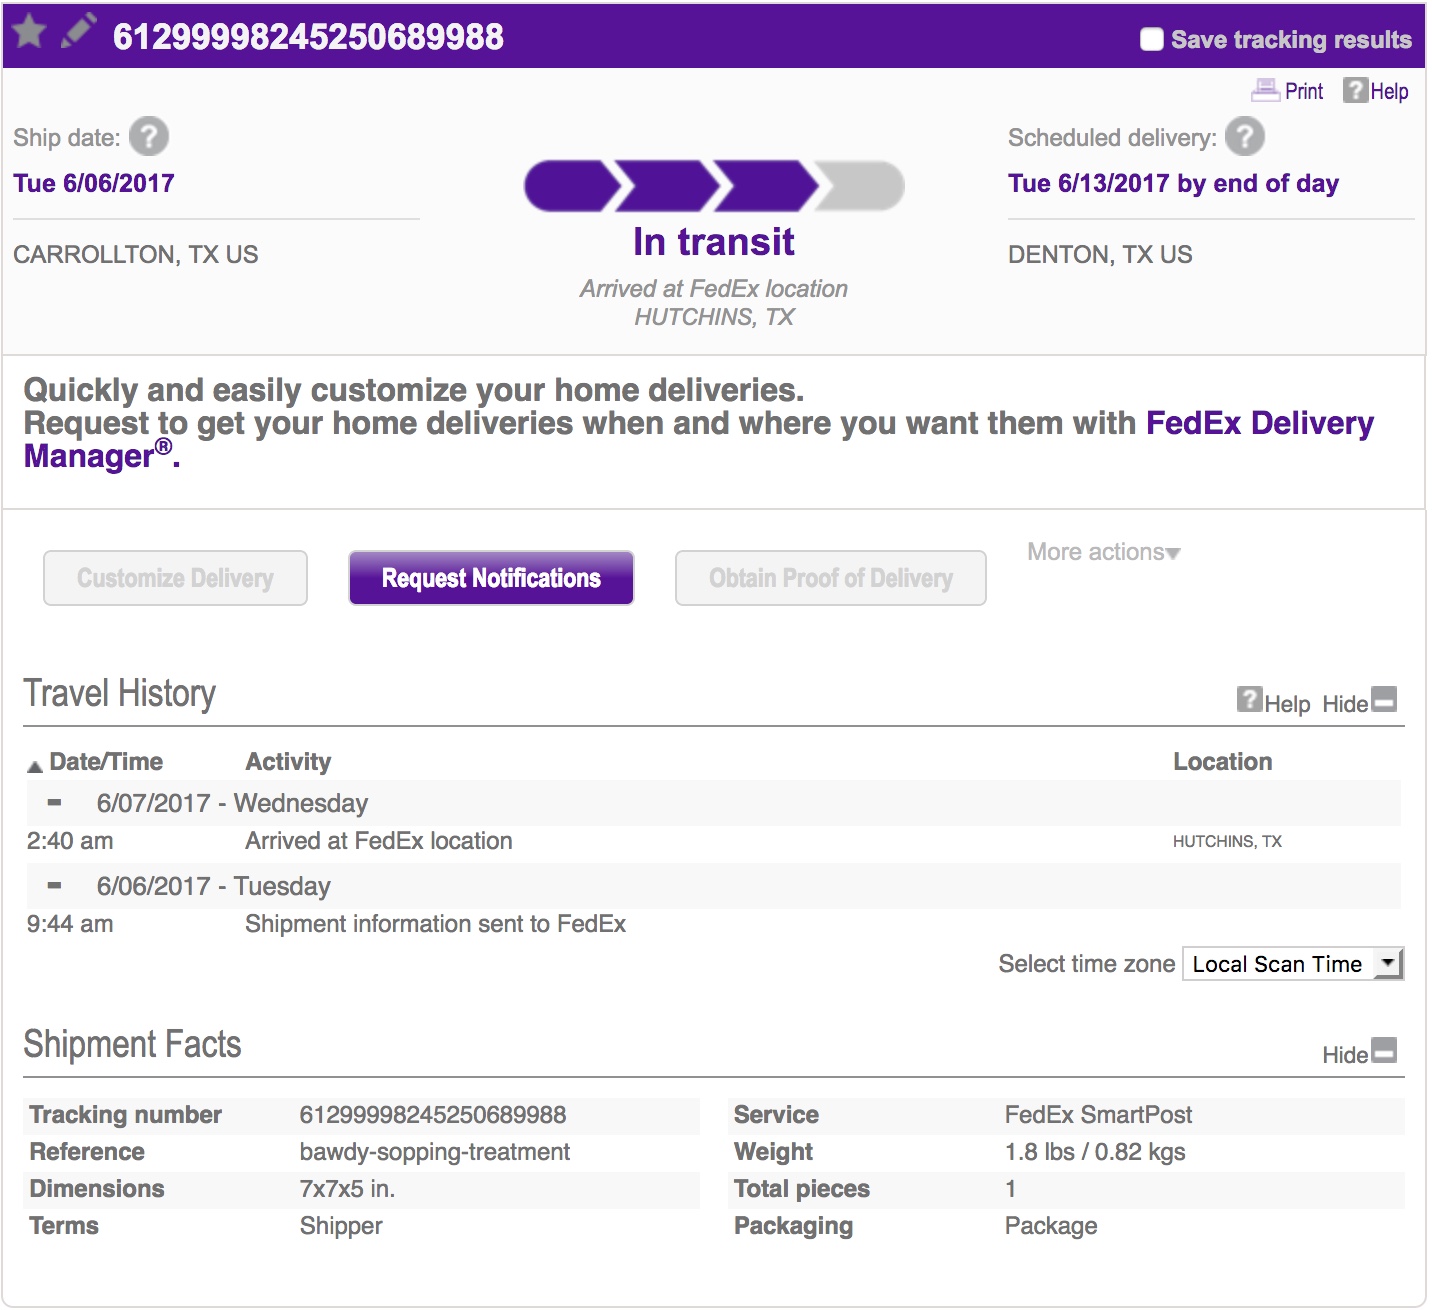Open the Select time zone dropdown

click(x=1293, y=964)
